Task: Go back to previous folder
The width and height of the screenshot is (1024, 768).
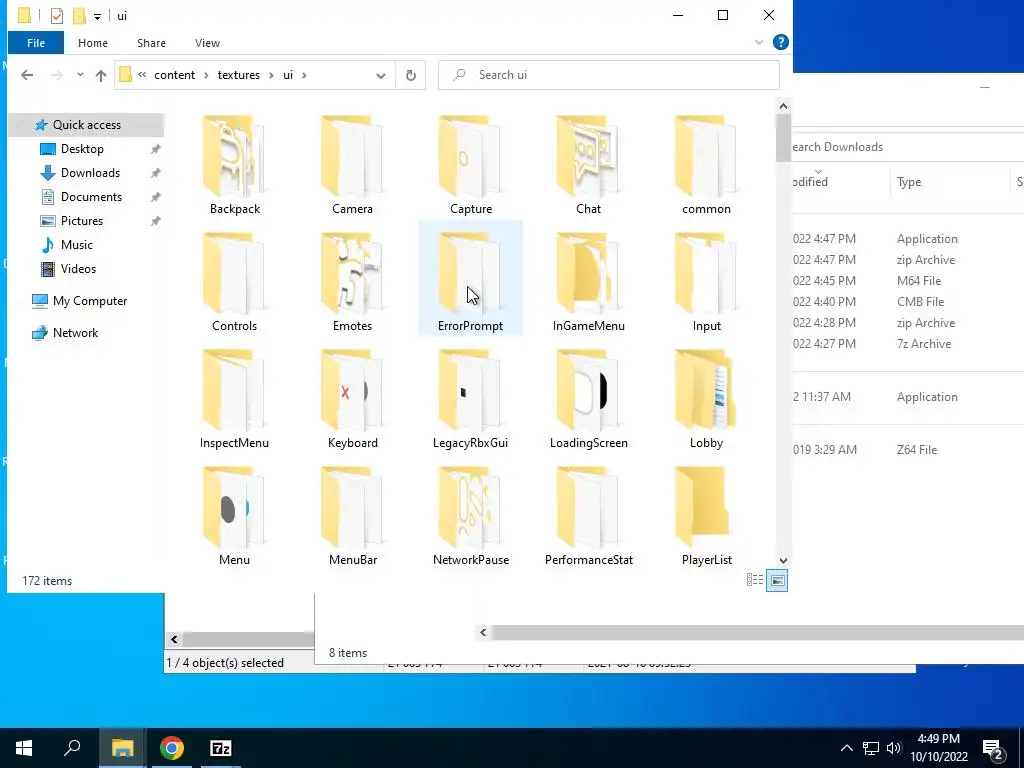Action: (27, 75)
